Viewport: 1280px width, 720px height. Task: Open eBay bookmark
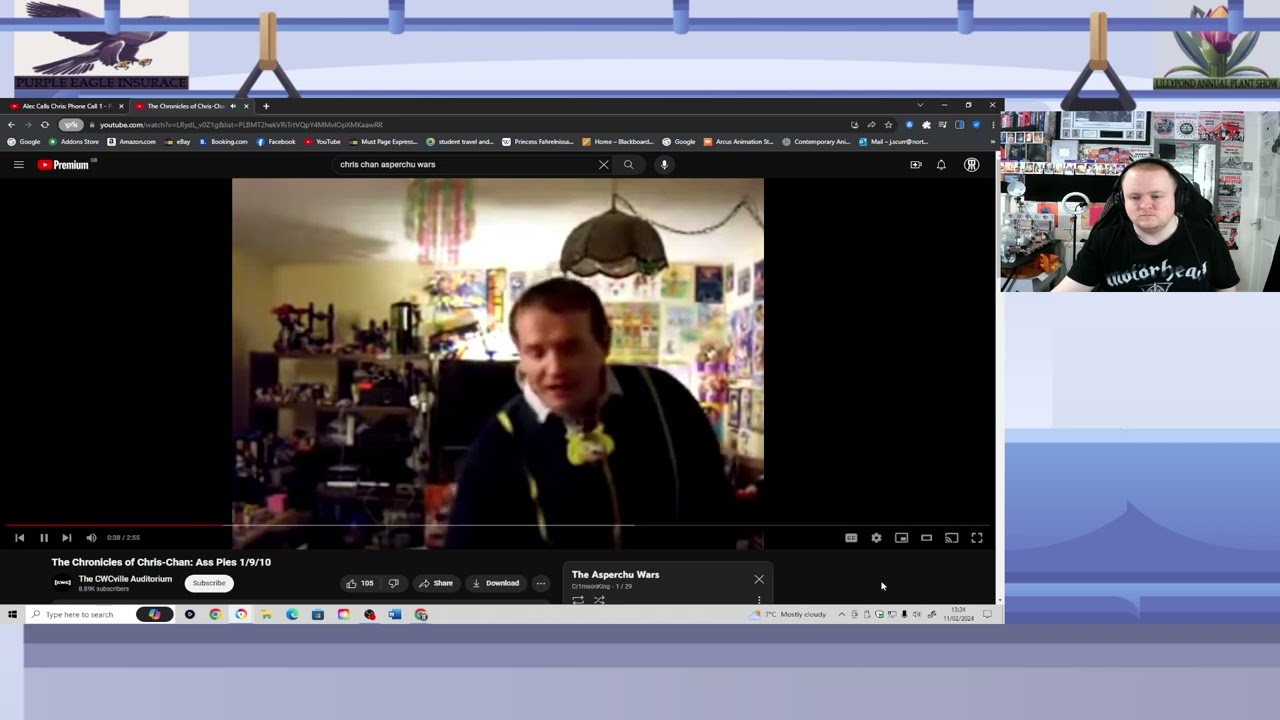[178, 142]
